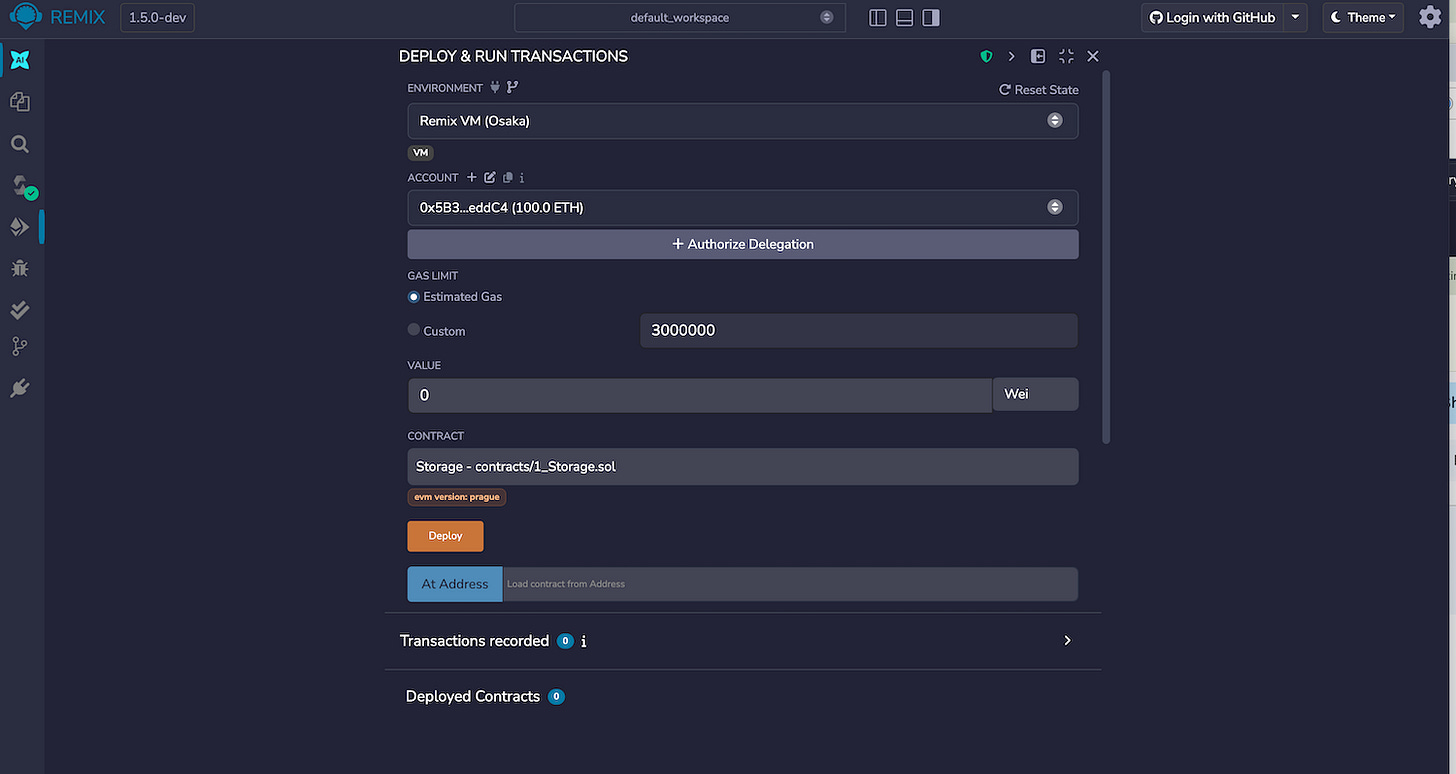Screen dimensions: 1456x774
Task: Open the Remix VM (Osaka) environment dropdown
Action: point(743,121)
